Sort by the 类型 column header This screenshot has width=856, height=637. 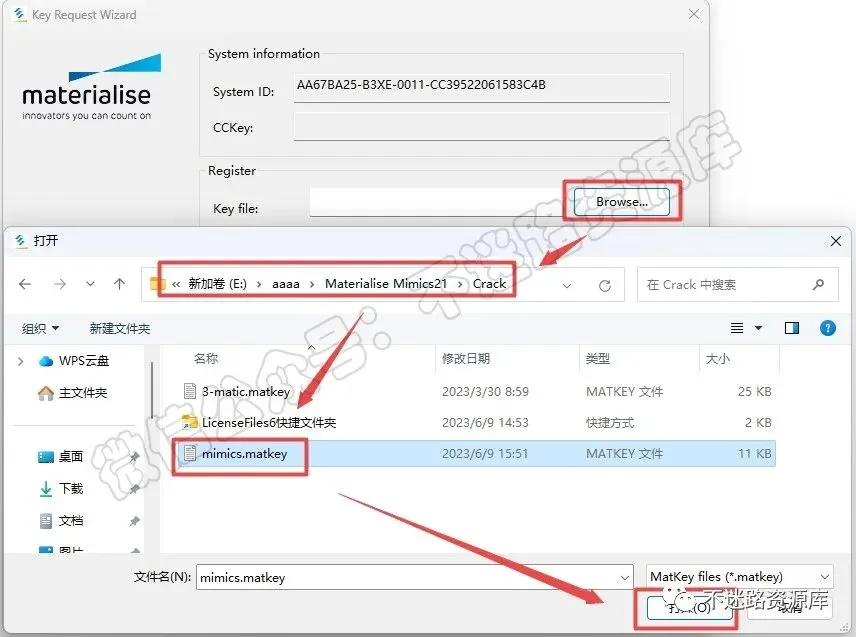tap(598, 359)
